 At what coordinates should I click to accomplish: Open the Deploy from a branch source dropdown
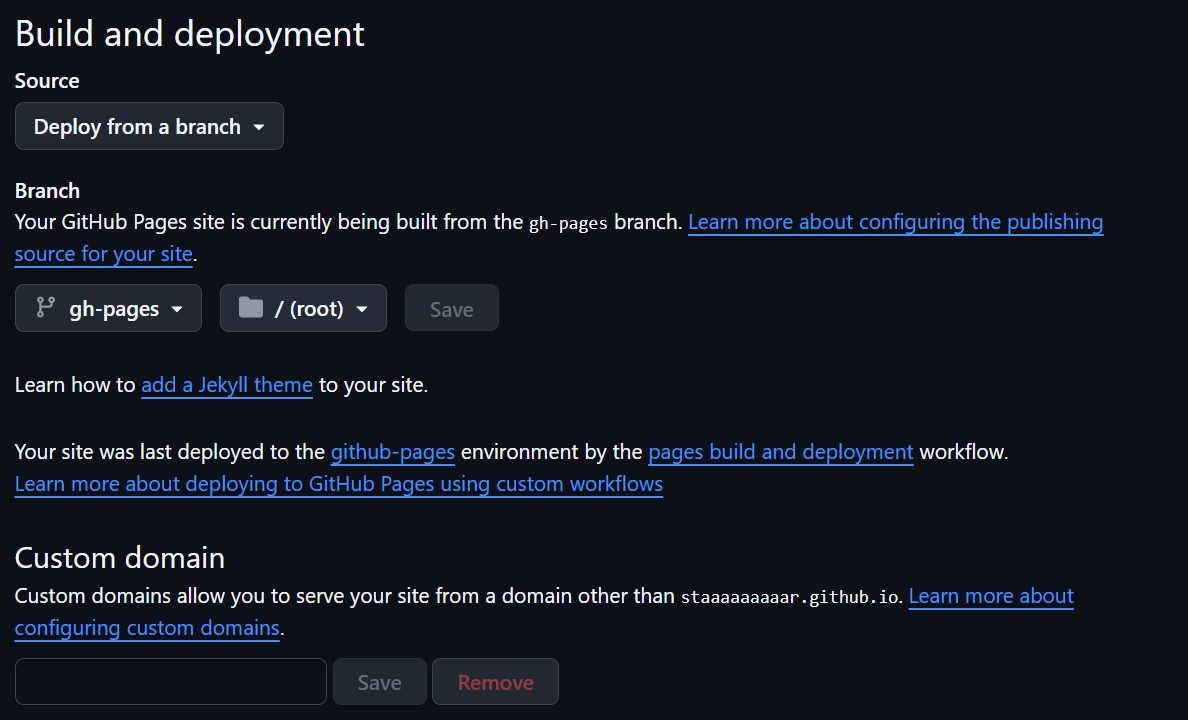149,127
